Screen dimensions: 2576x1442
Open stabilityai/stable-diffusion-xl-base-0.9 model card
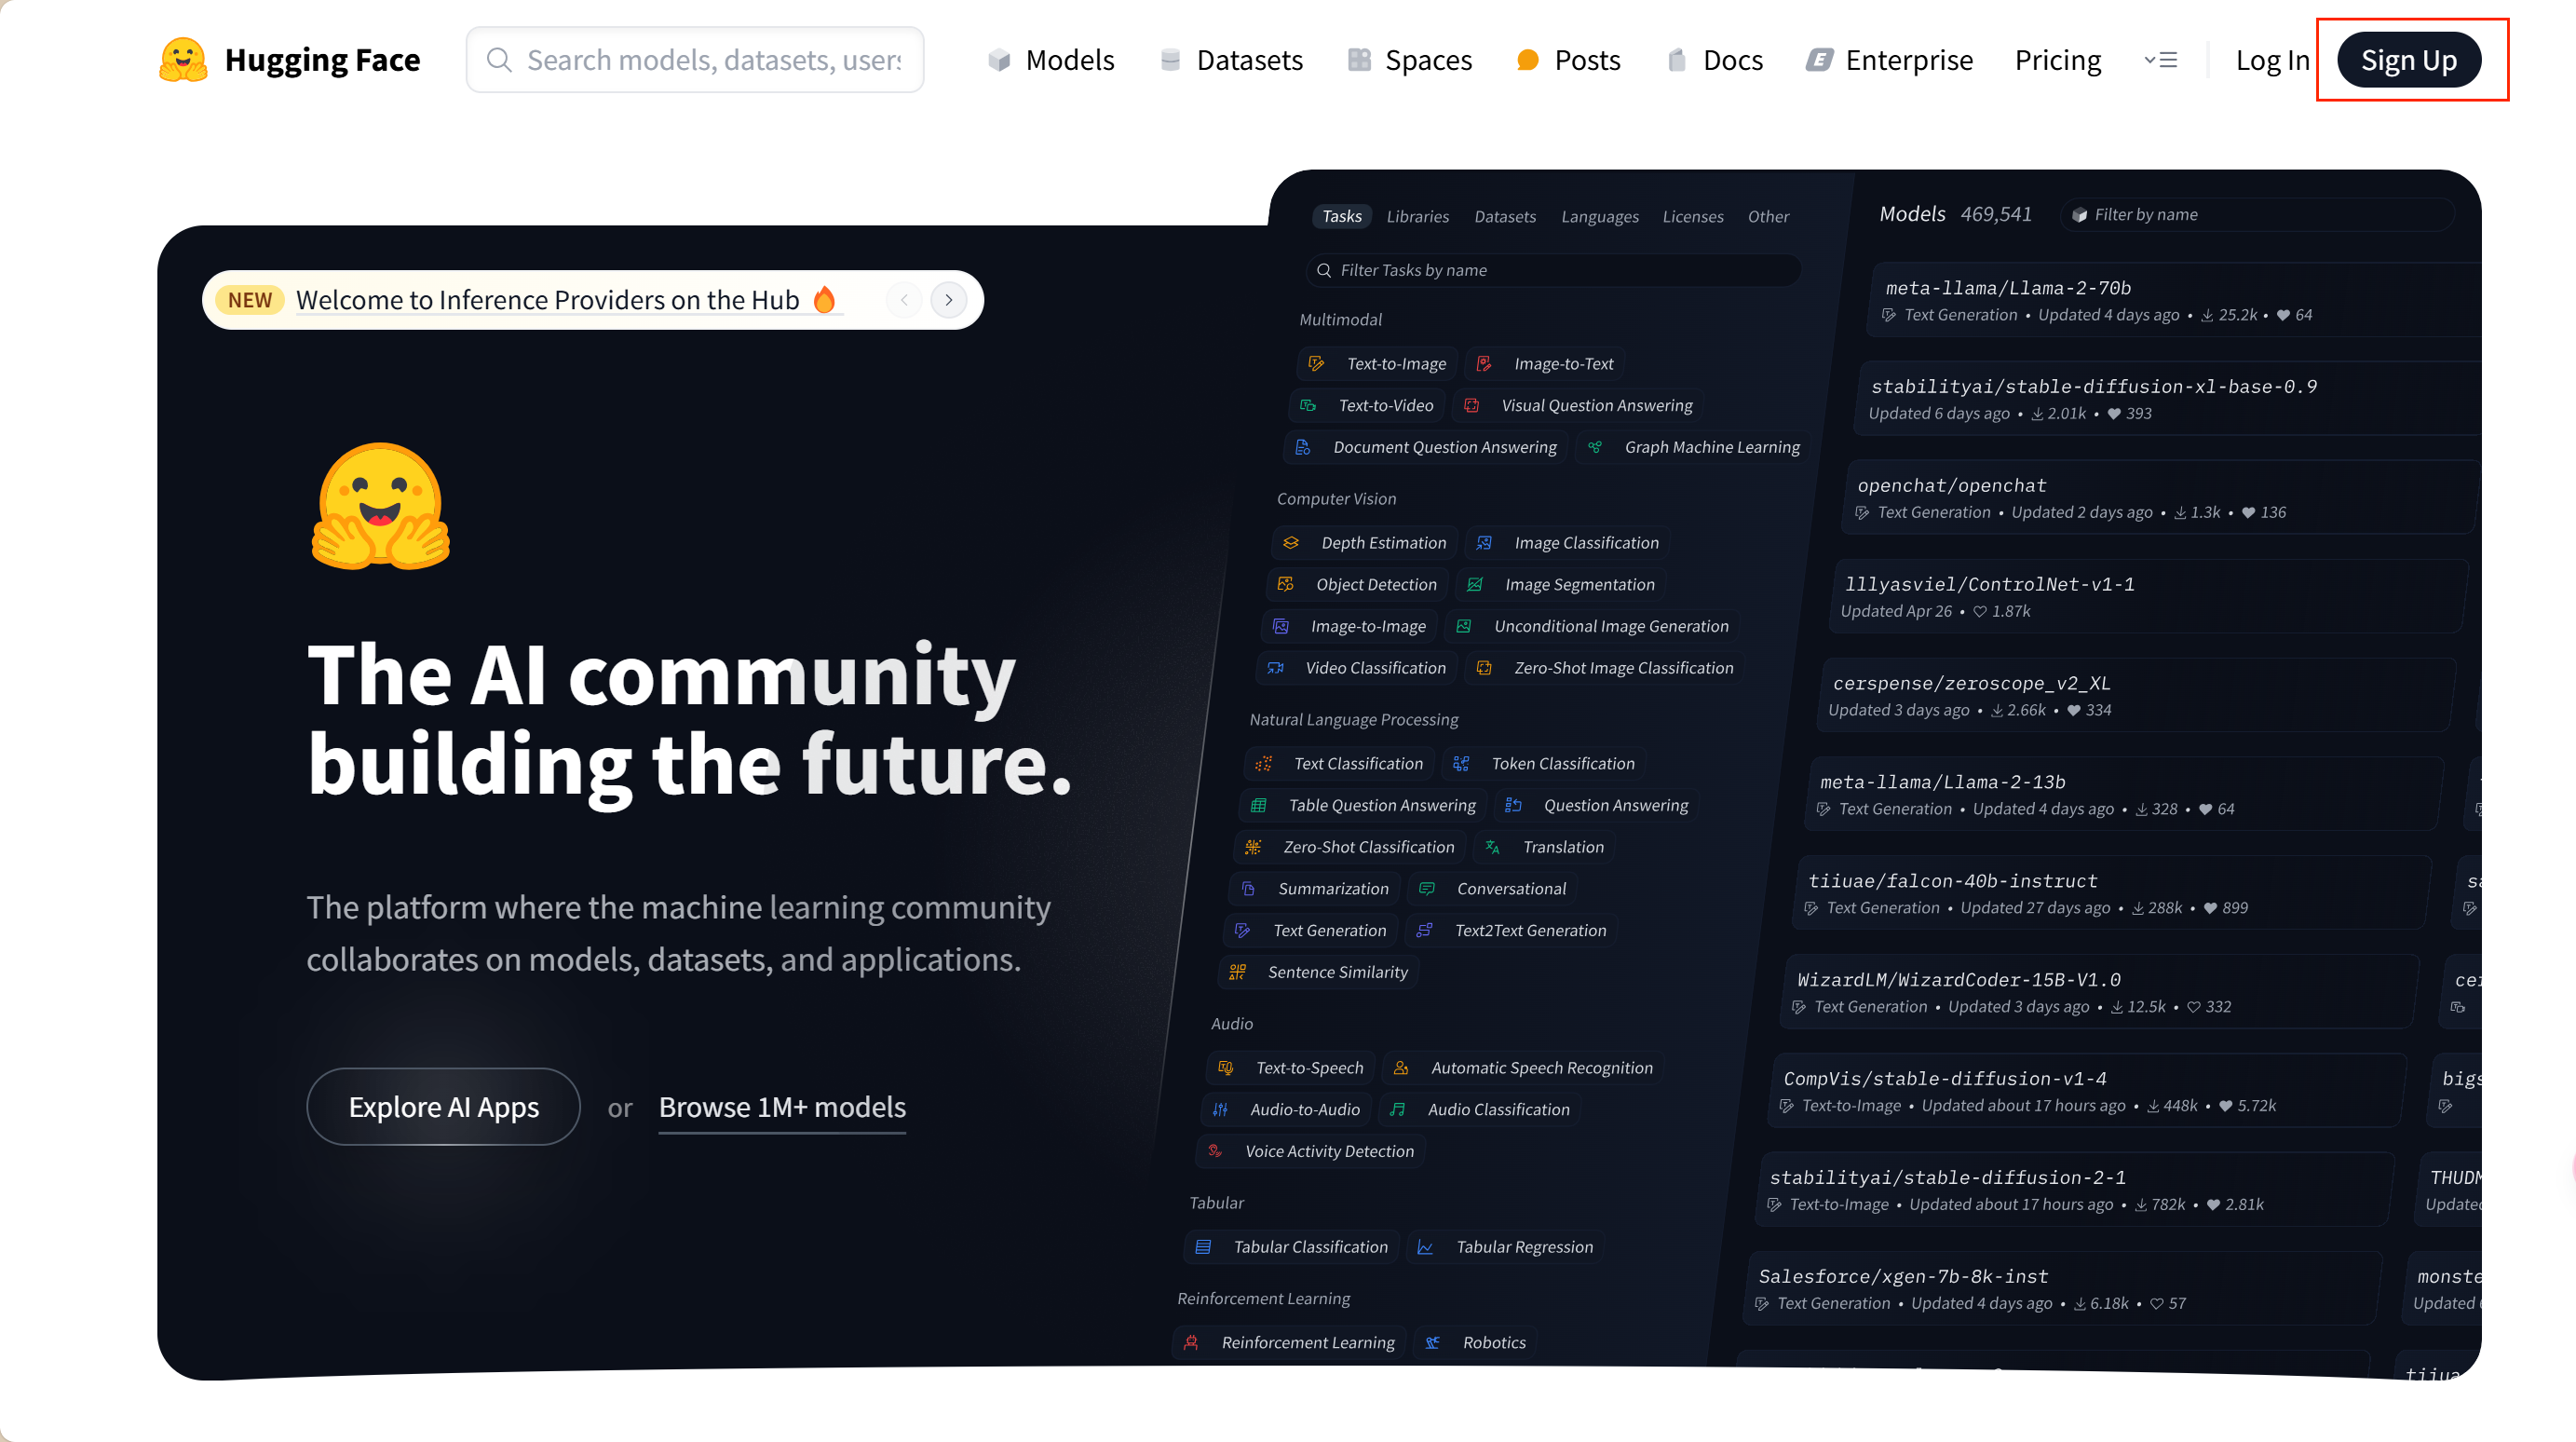[2169, 398]
